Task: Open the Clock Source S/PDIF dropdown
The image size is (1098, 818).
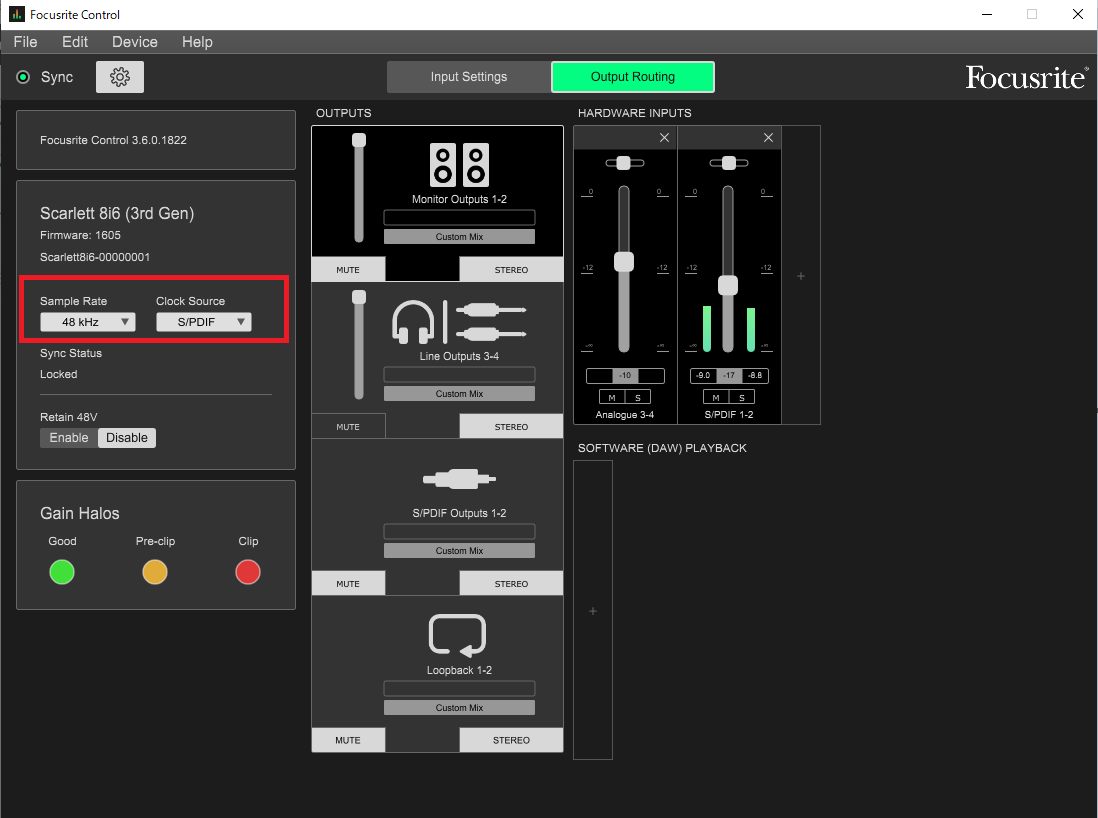Action: coord(204,322)
